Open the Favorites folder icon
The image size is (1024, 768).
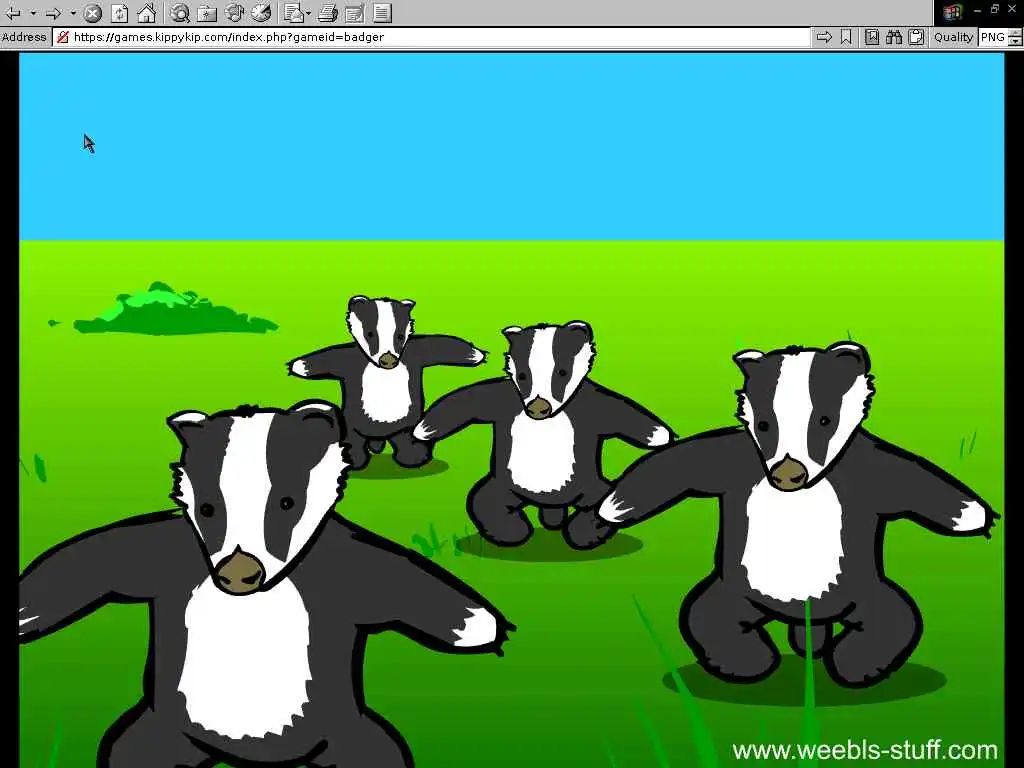pyautogui.click(x=207, y=12)
